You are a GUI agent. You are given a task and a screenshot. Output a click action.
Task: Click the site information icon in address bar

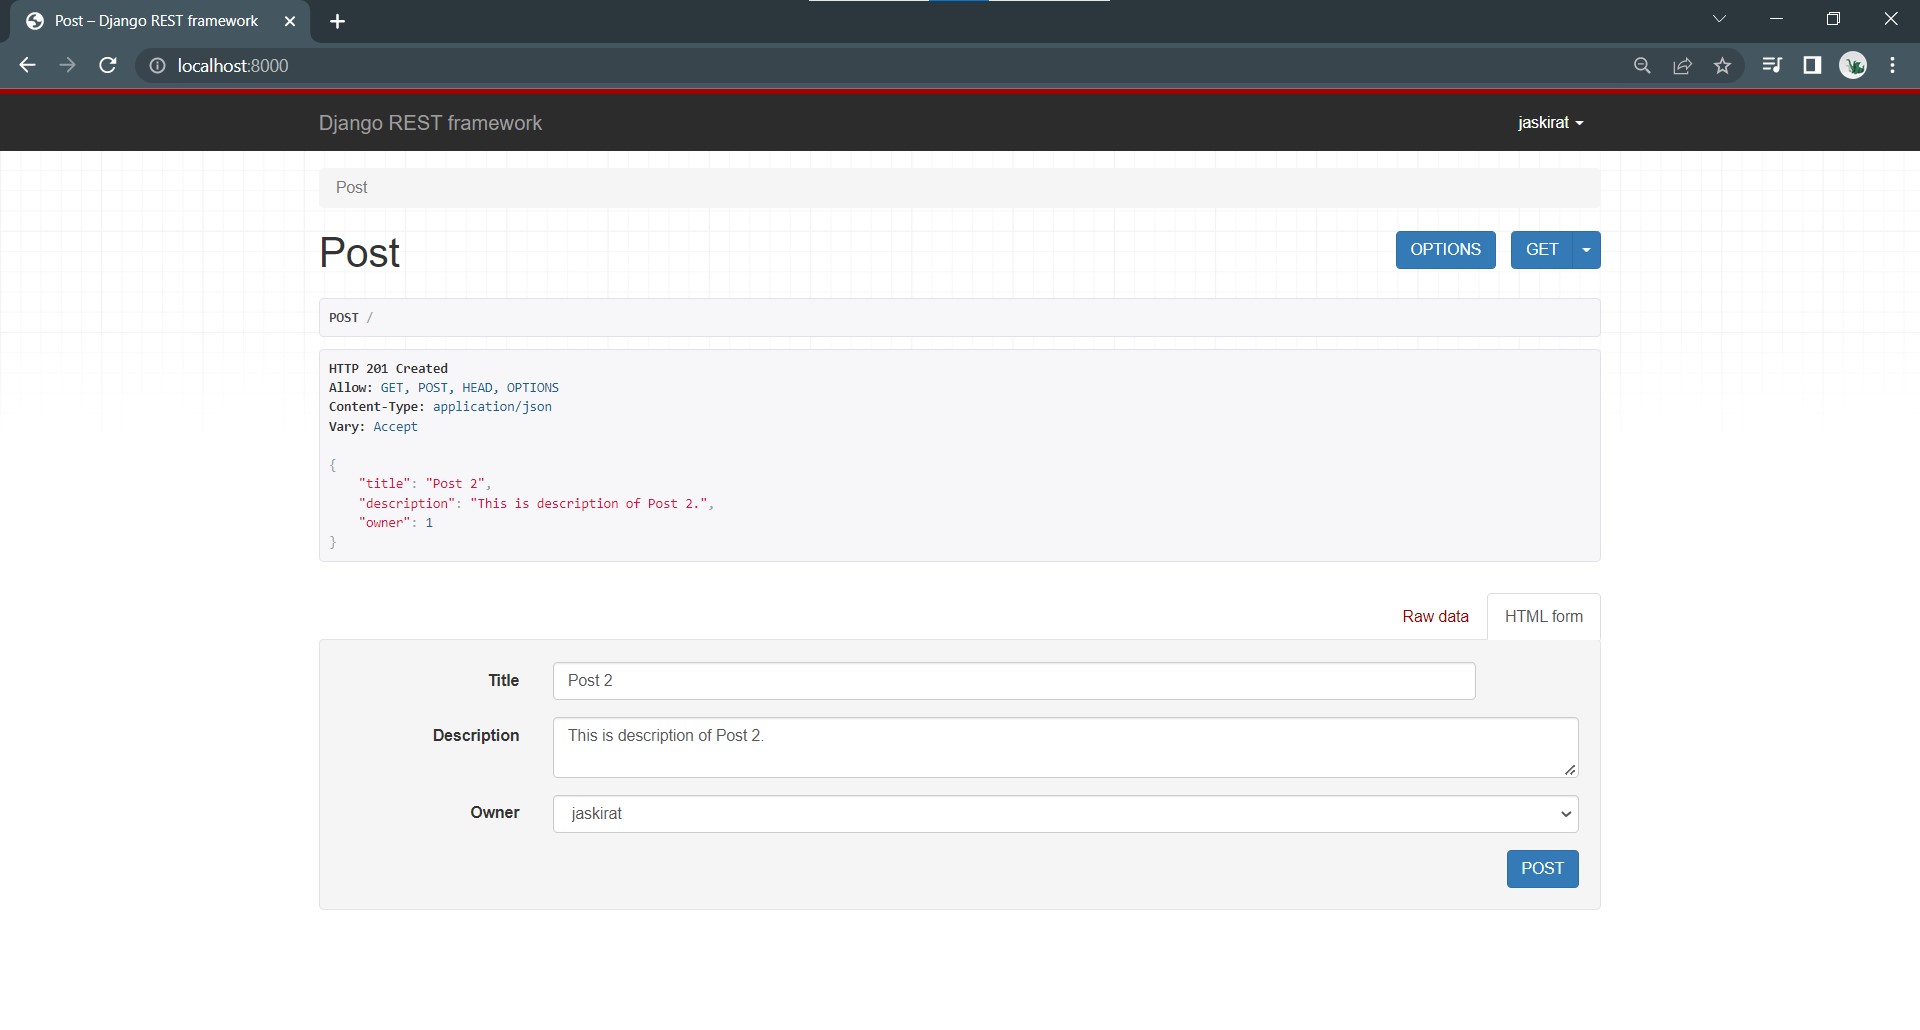tap(157, 65)
